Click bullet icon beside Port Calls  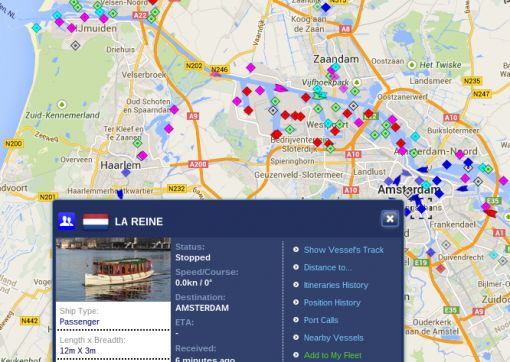coord(296,320)
